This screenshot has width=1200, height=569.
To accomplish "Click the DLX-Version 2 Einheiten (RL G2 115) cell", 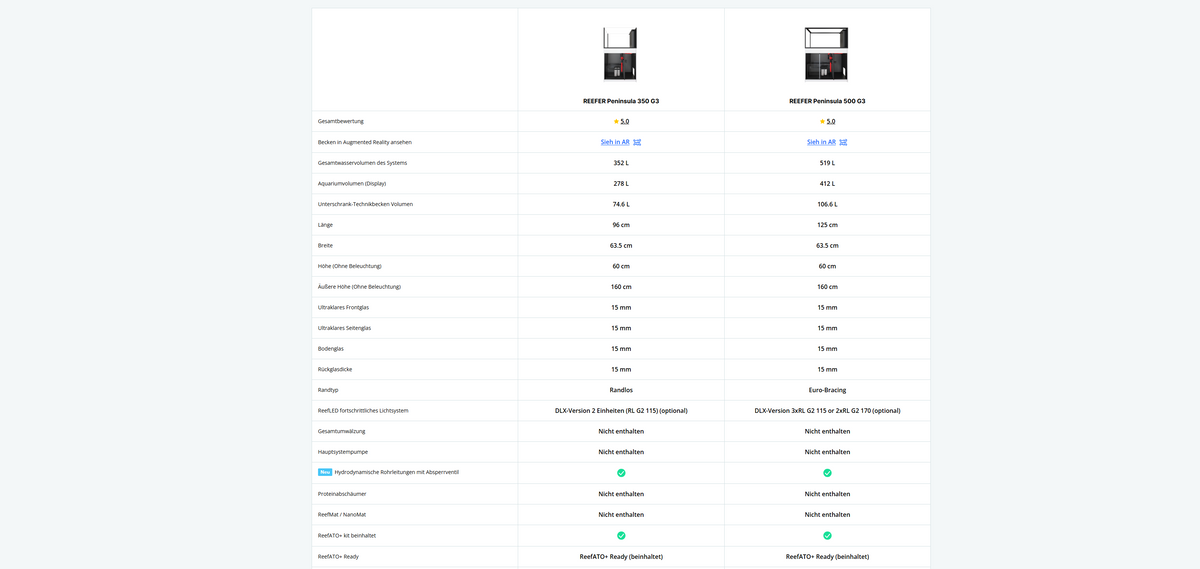I will 621,411.
